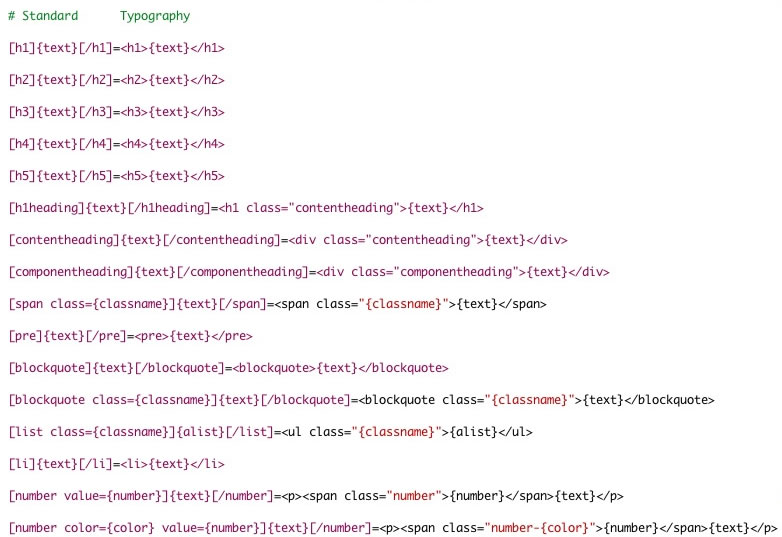
Task: Click the '# Standard Typography' comment line
Action: 99,16
